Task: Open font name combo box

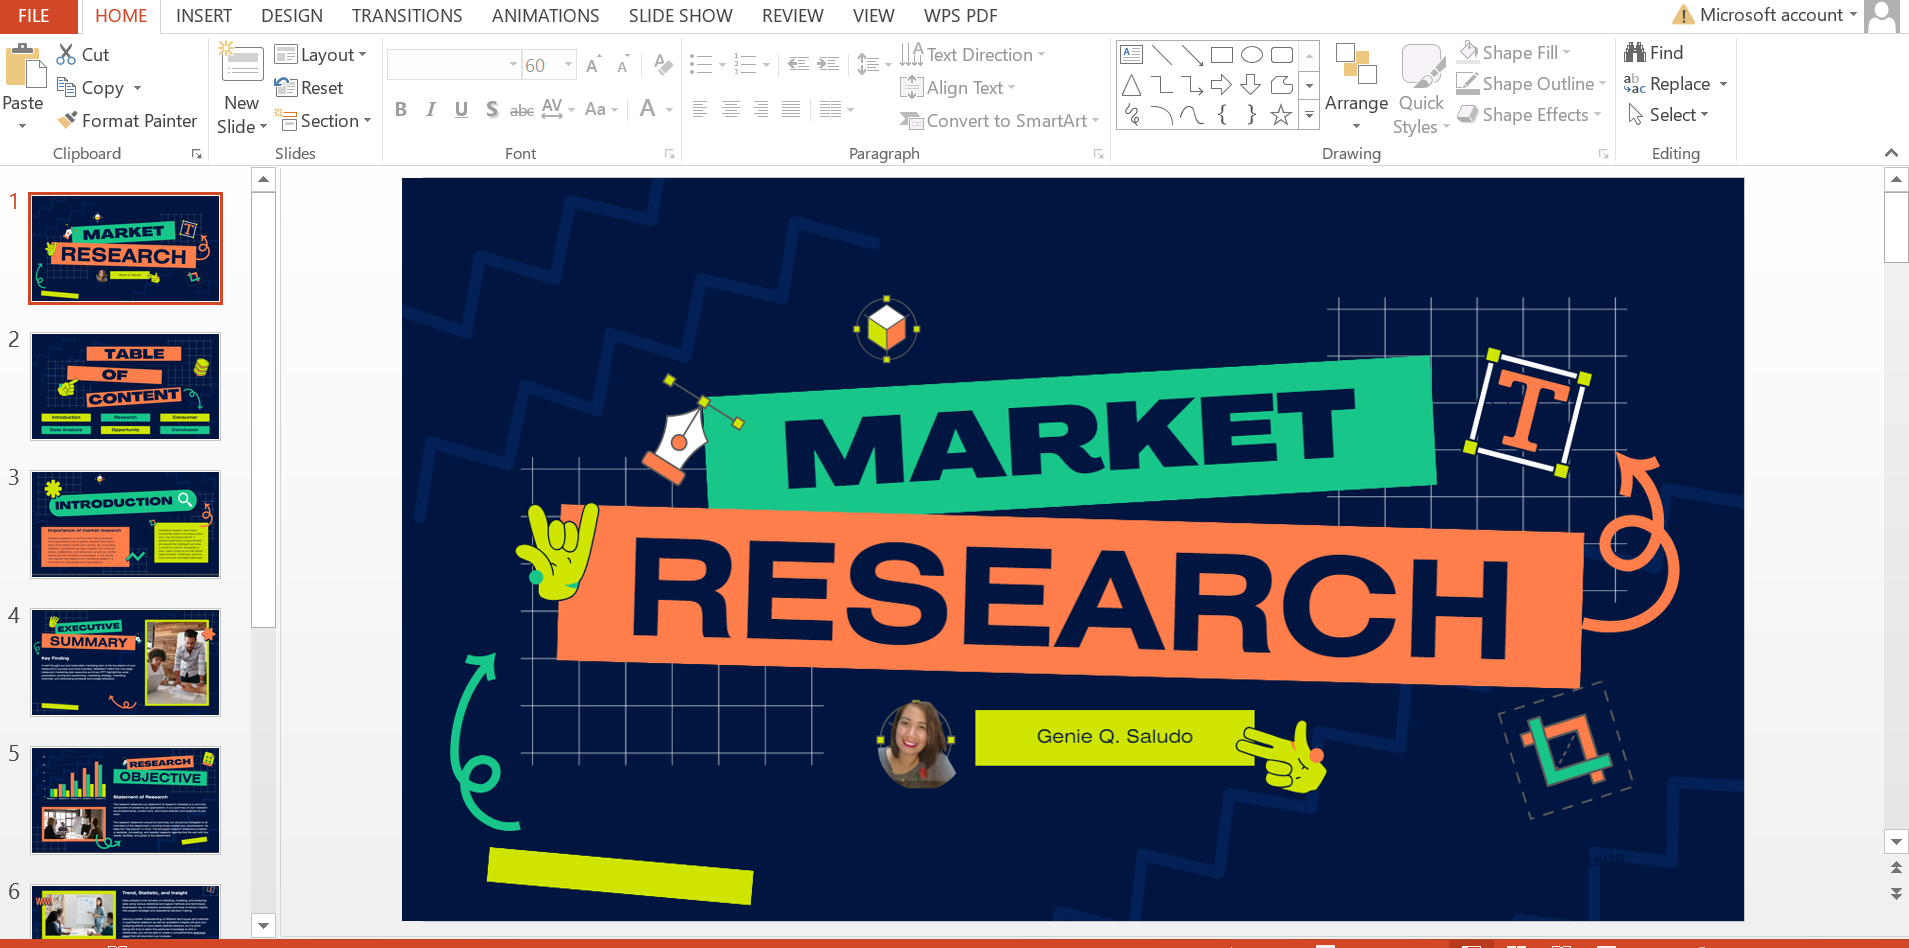Action: tap(454, 65)
